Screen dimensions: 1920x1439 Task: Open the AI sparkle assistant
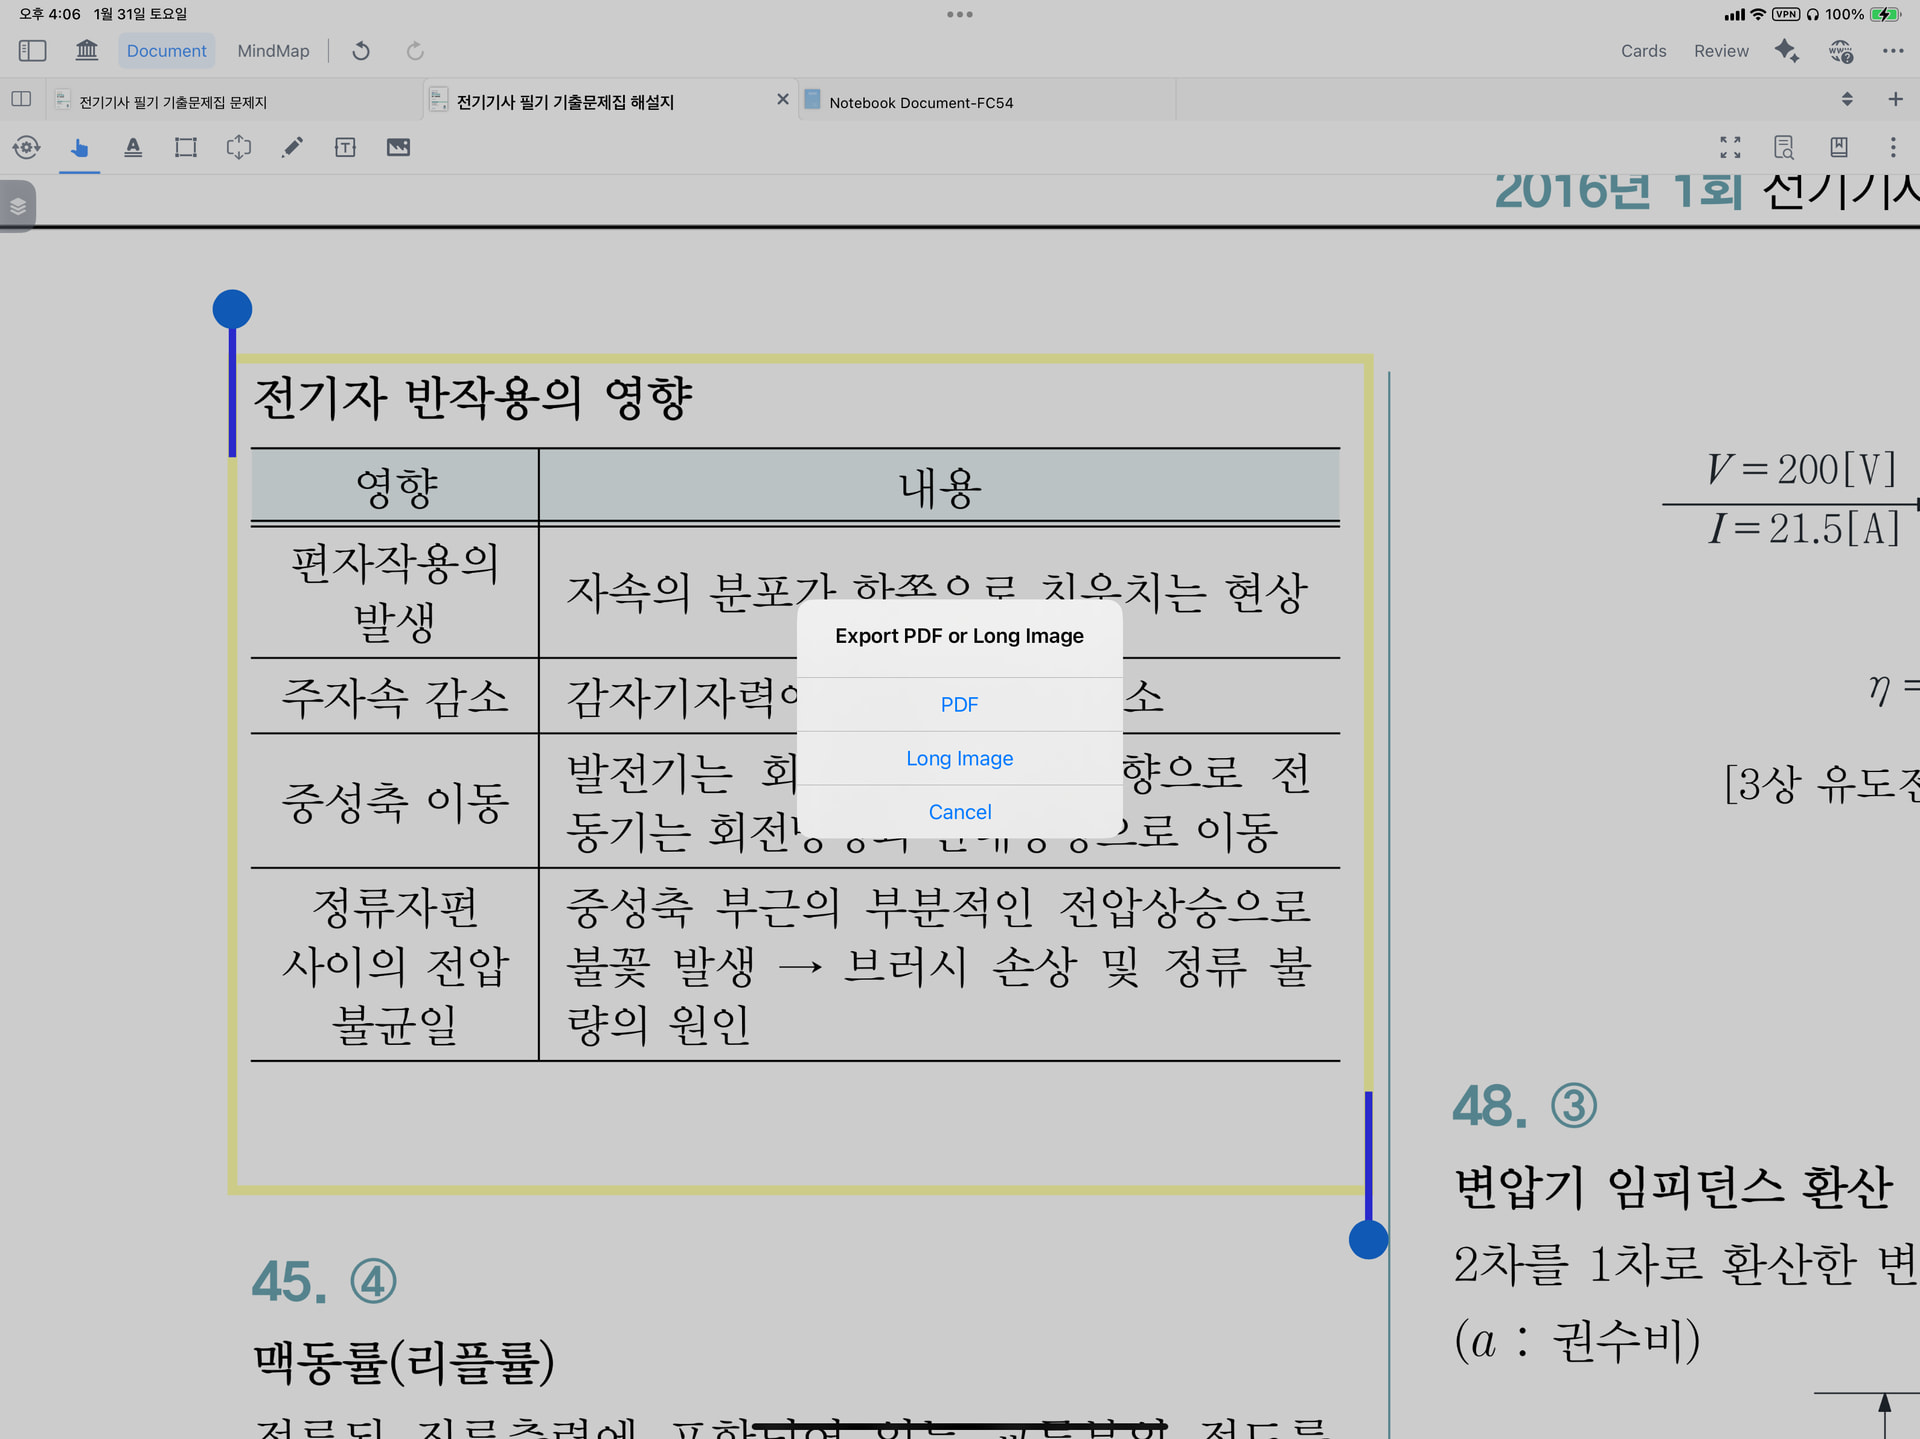tap(1786, 50)
